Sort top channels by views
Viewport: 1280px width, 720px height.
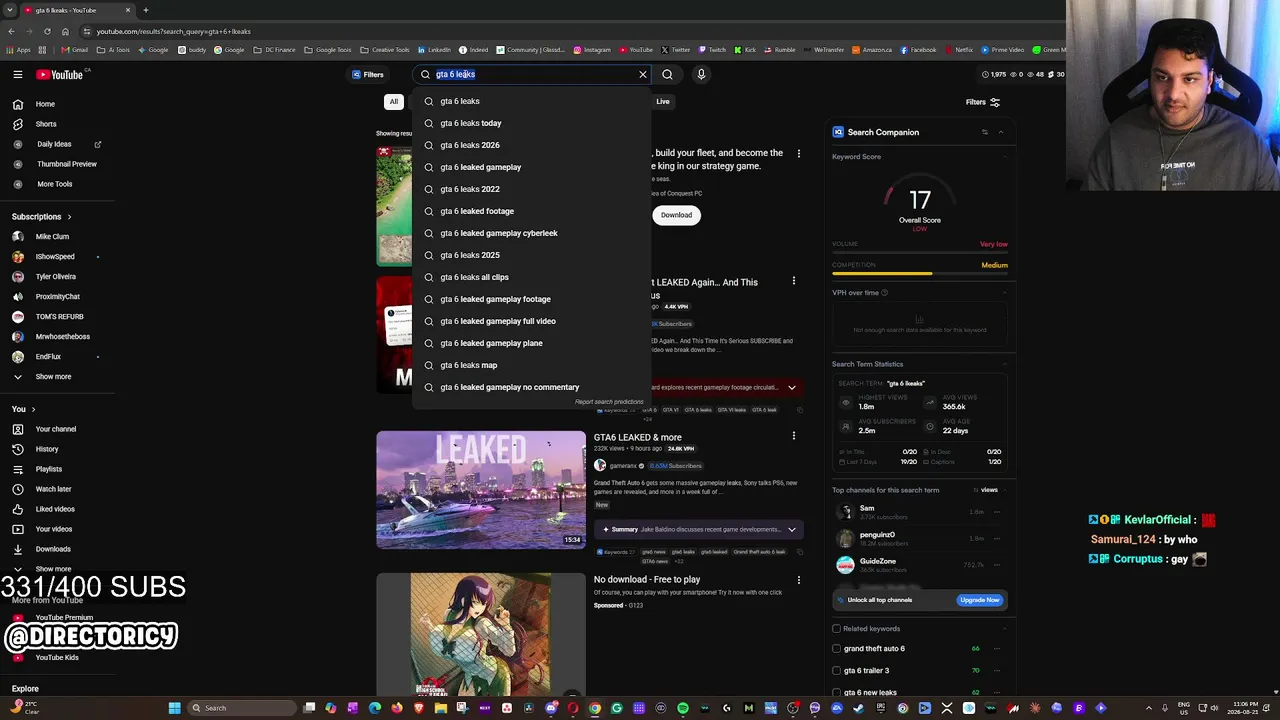pos(986,490)
